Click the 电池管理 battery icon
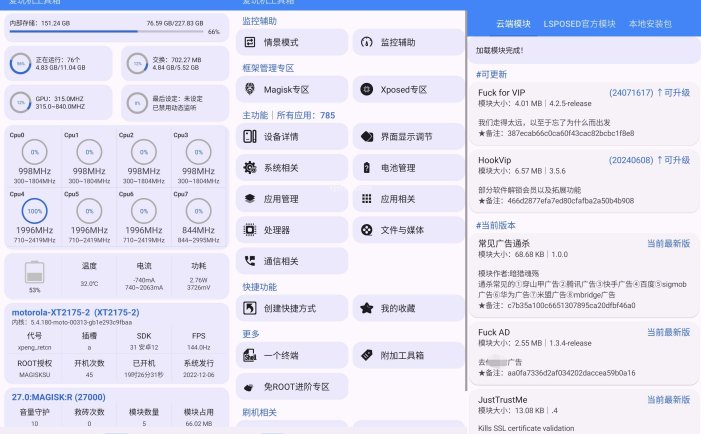This screenshot has width=701, height=434. [x=367, y=168]
